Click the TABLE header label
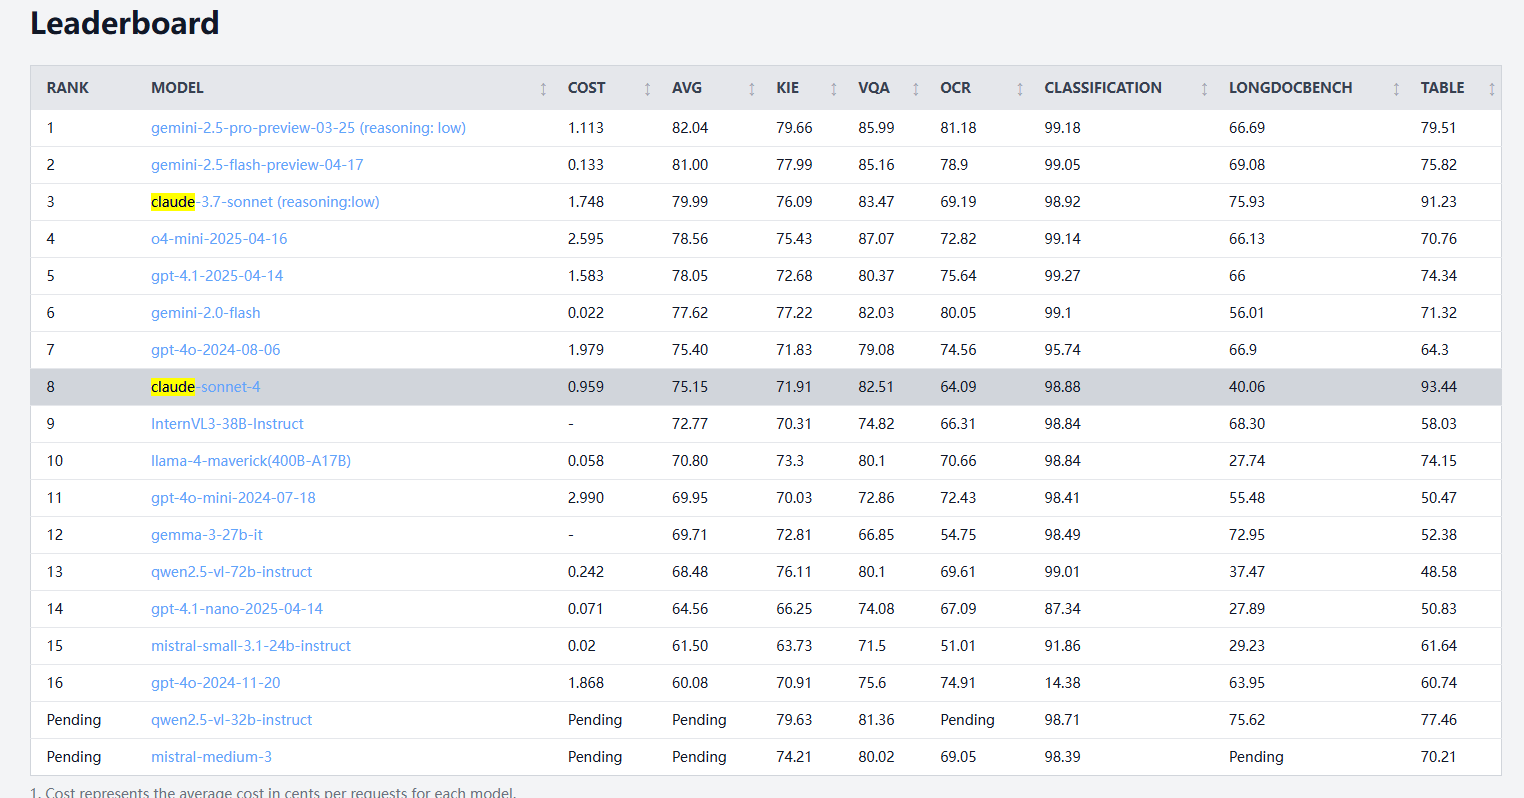 click(x=1442, y=88)
